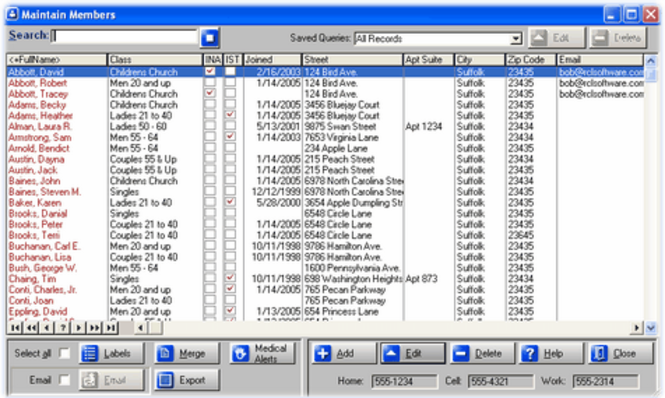
Task: Click the greyed Email button
Action: (112, 380)
